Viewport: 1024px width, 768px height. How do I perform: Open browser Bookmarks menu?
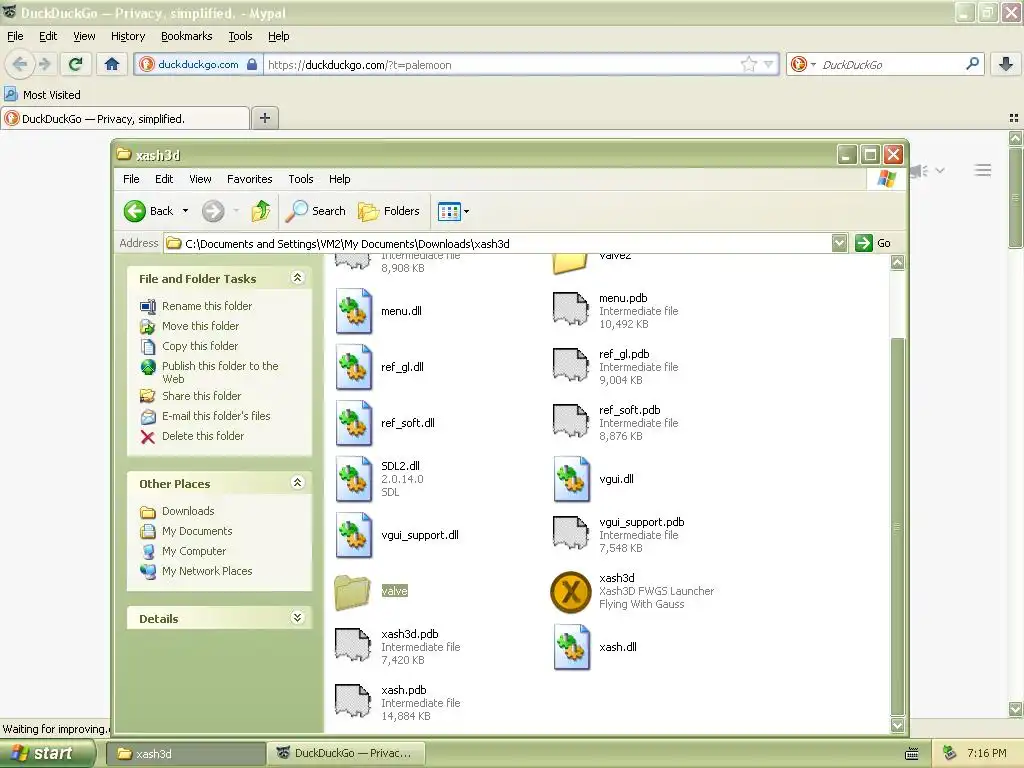pyautogui.click(x=187, y=36)
